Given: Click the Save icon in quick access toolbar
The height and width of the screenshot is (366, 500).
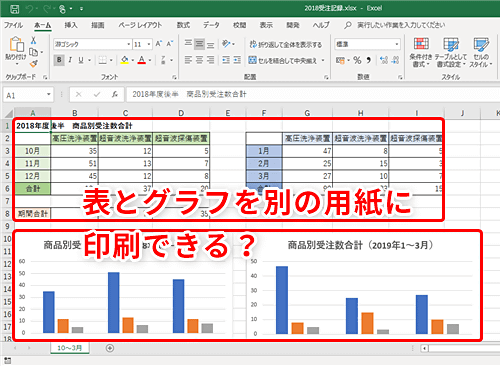Looking at the screenshot, I should [x=14, y=9].
